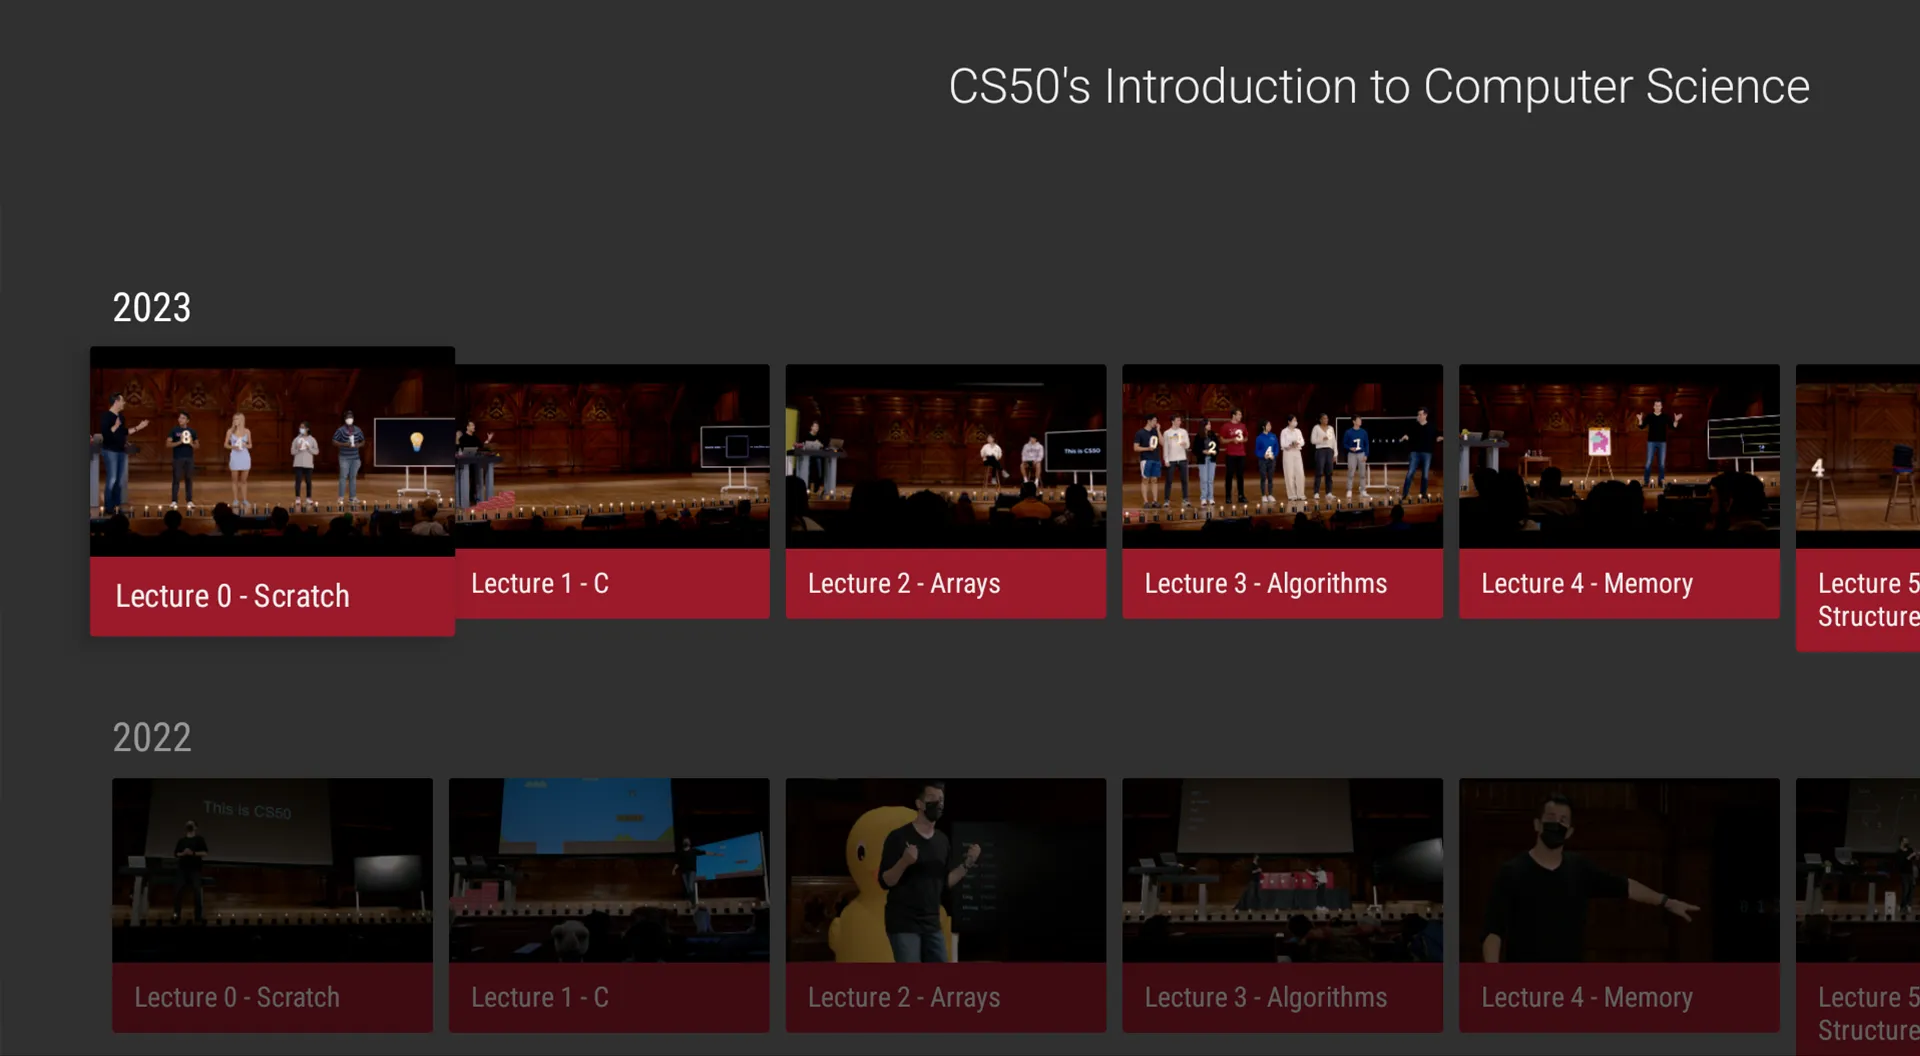Open 2022 Lecture 0 - Scratch thumbnail
This screenshot has height=1056, width=1920.
point(272,870)
